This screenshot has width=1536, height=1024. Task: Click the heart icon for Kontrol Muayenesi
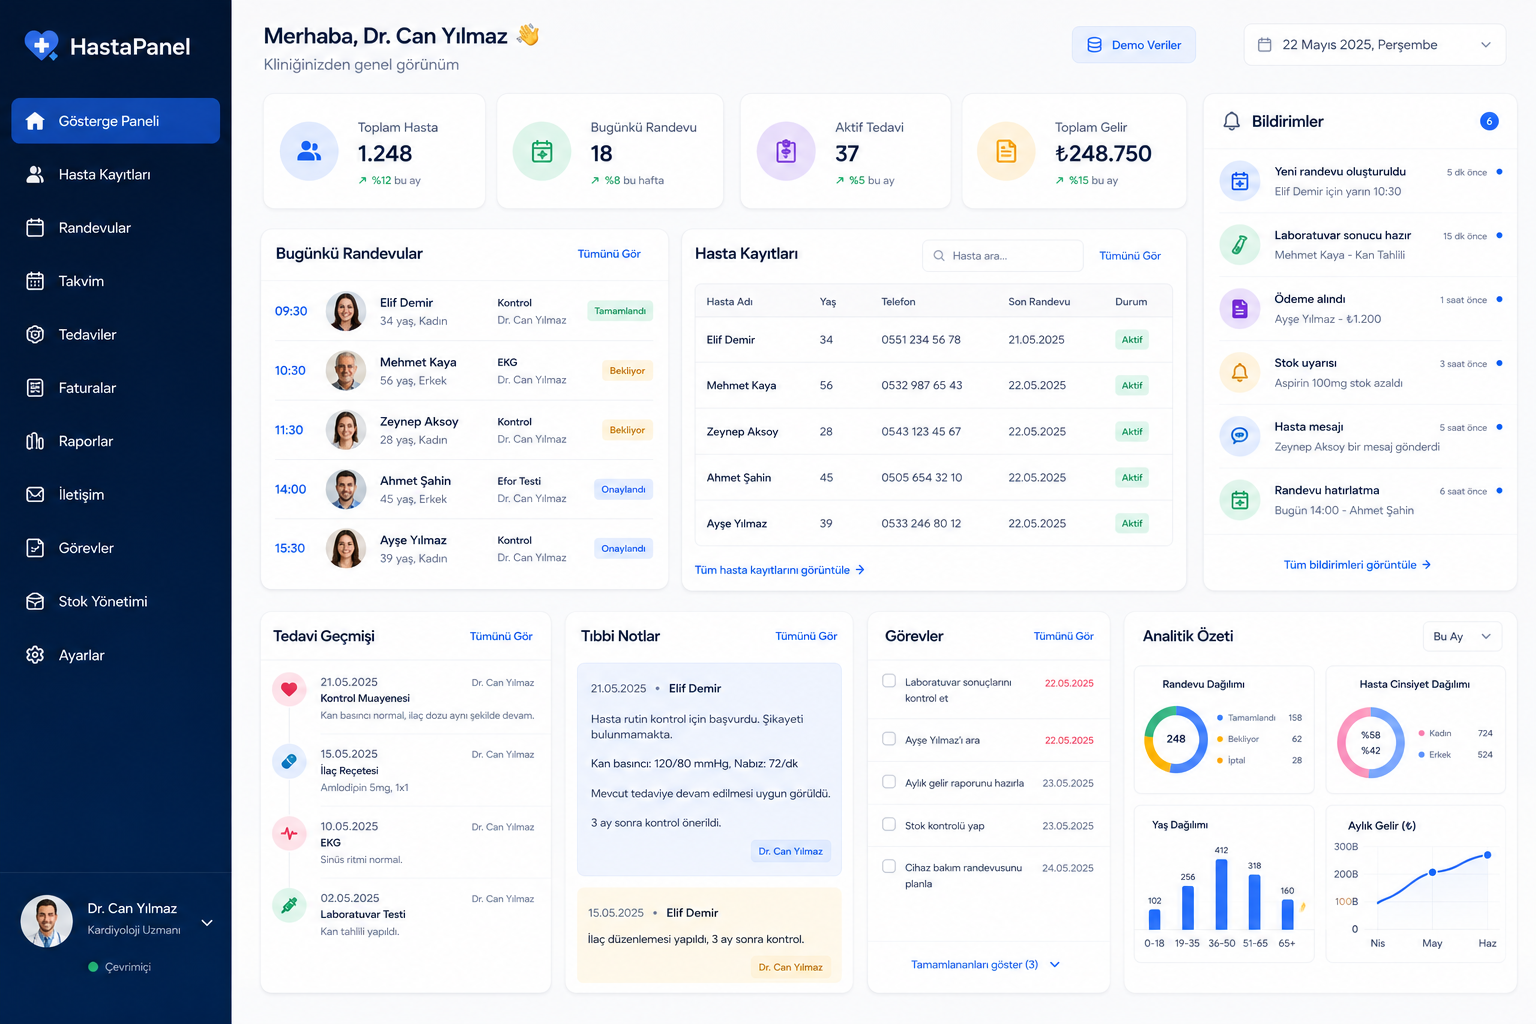pyautogui.click(x=289, y=689)
